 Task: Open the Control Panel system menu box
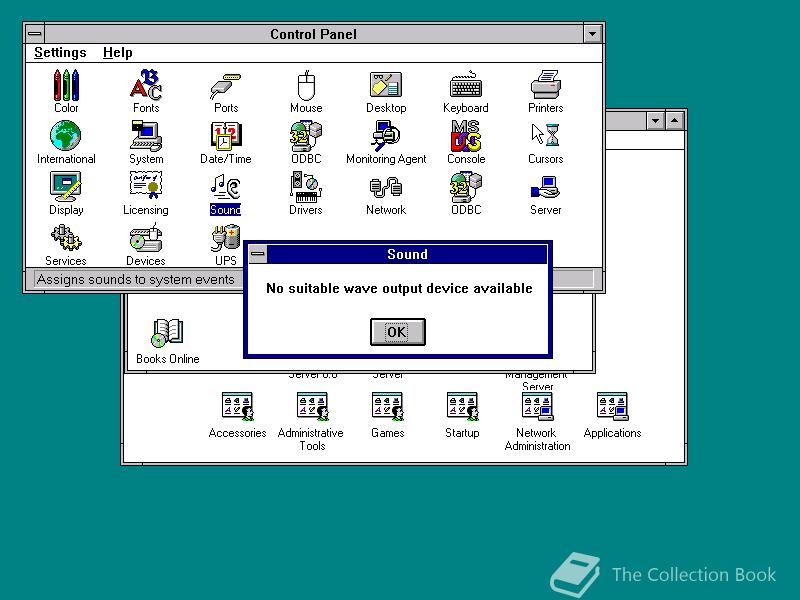click(x=35, y=34)
